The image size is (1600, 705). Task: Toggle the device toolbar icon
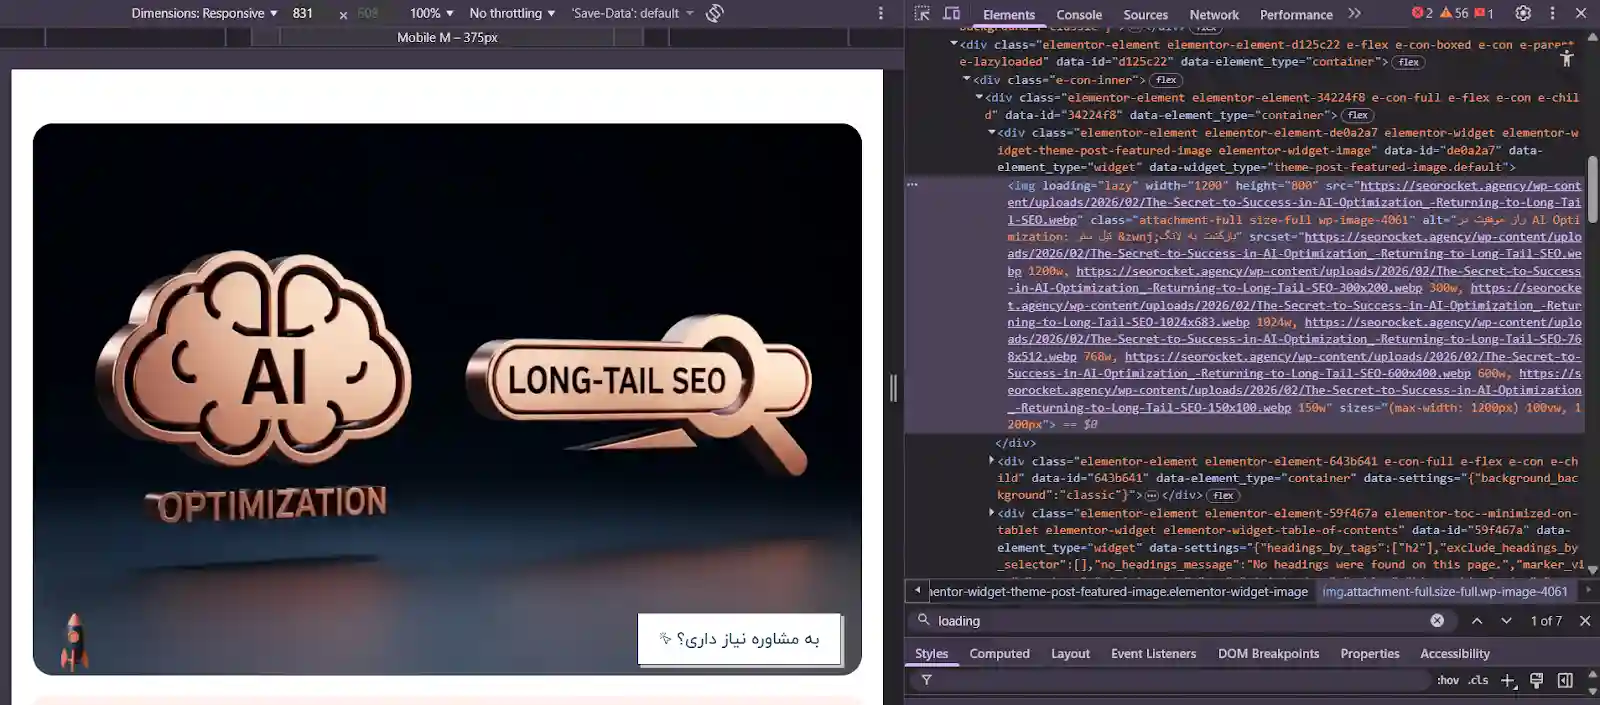(951, 14)
